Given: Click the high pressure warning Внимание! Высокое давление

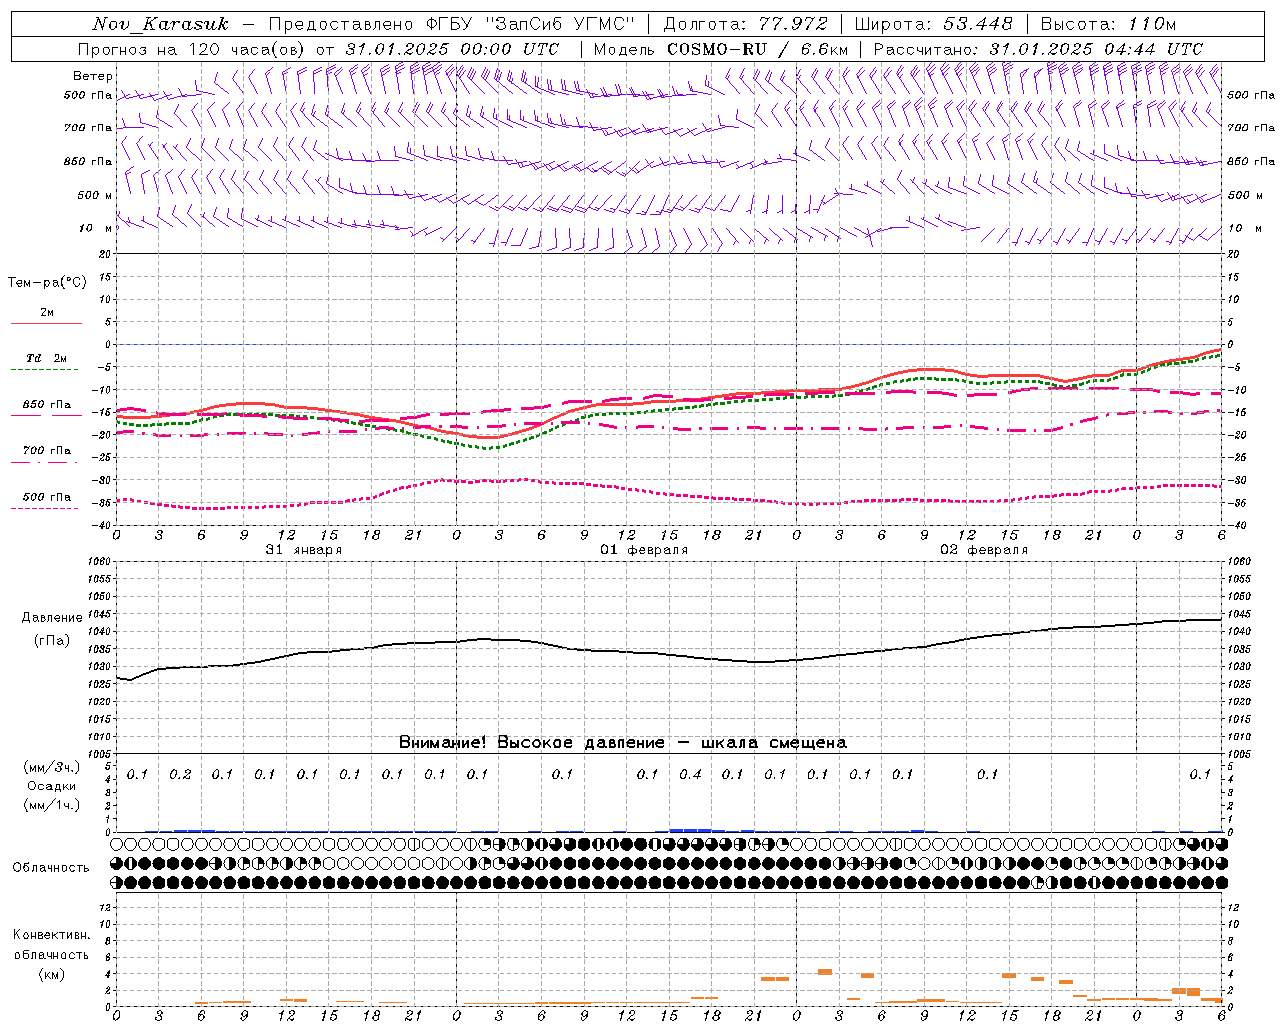Looking at the screenshot, I should coord(531,743).
